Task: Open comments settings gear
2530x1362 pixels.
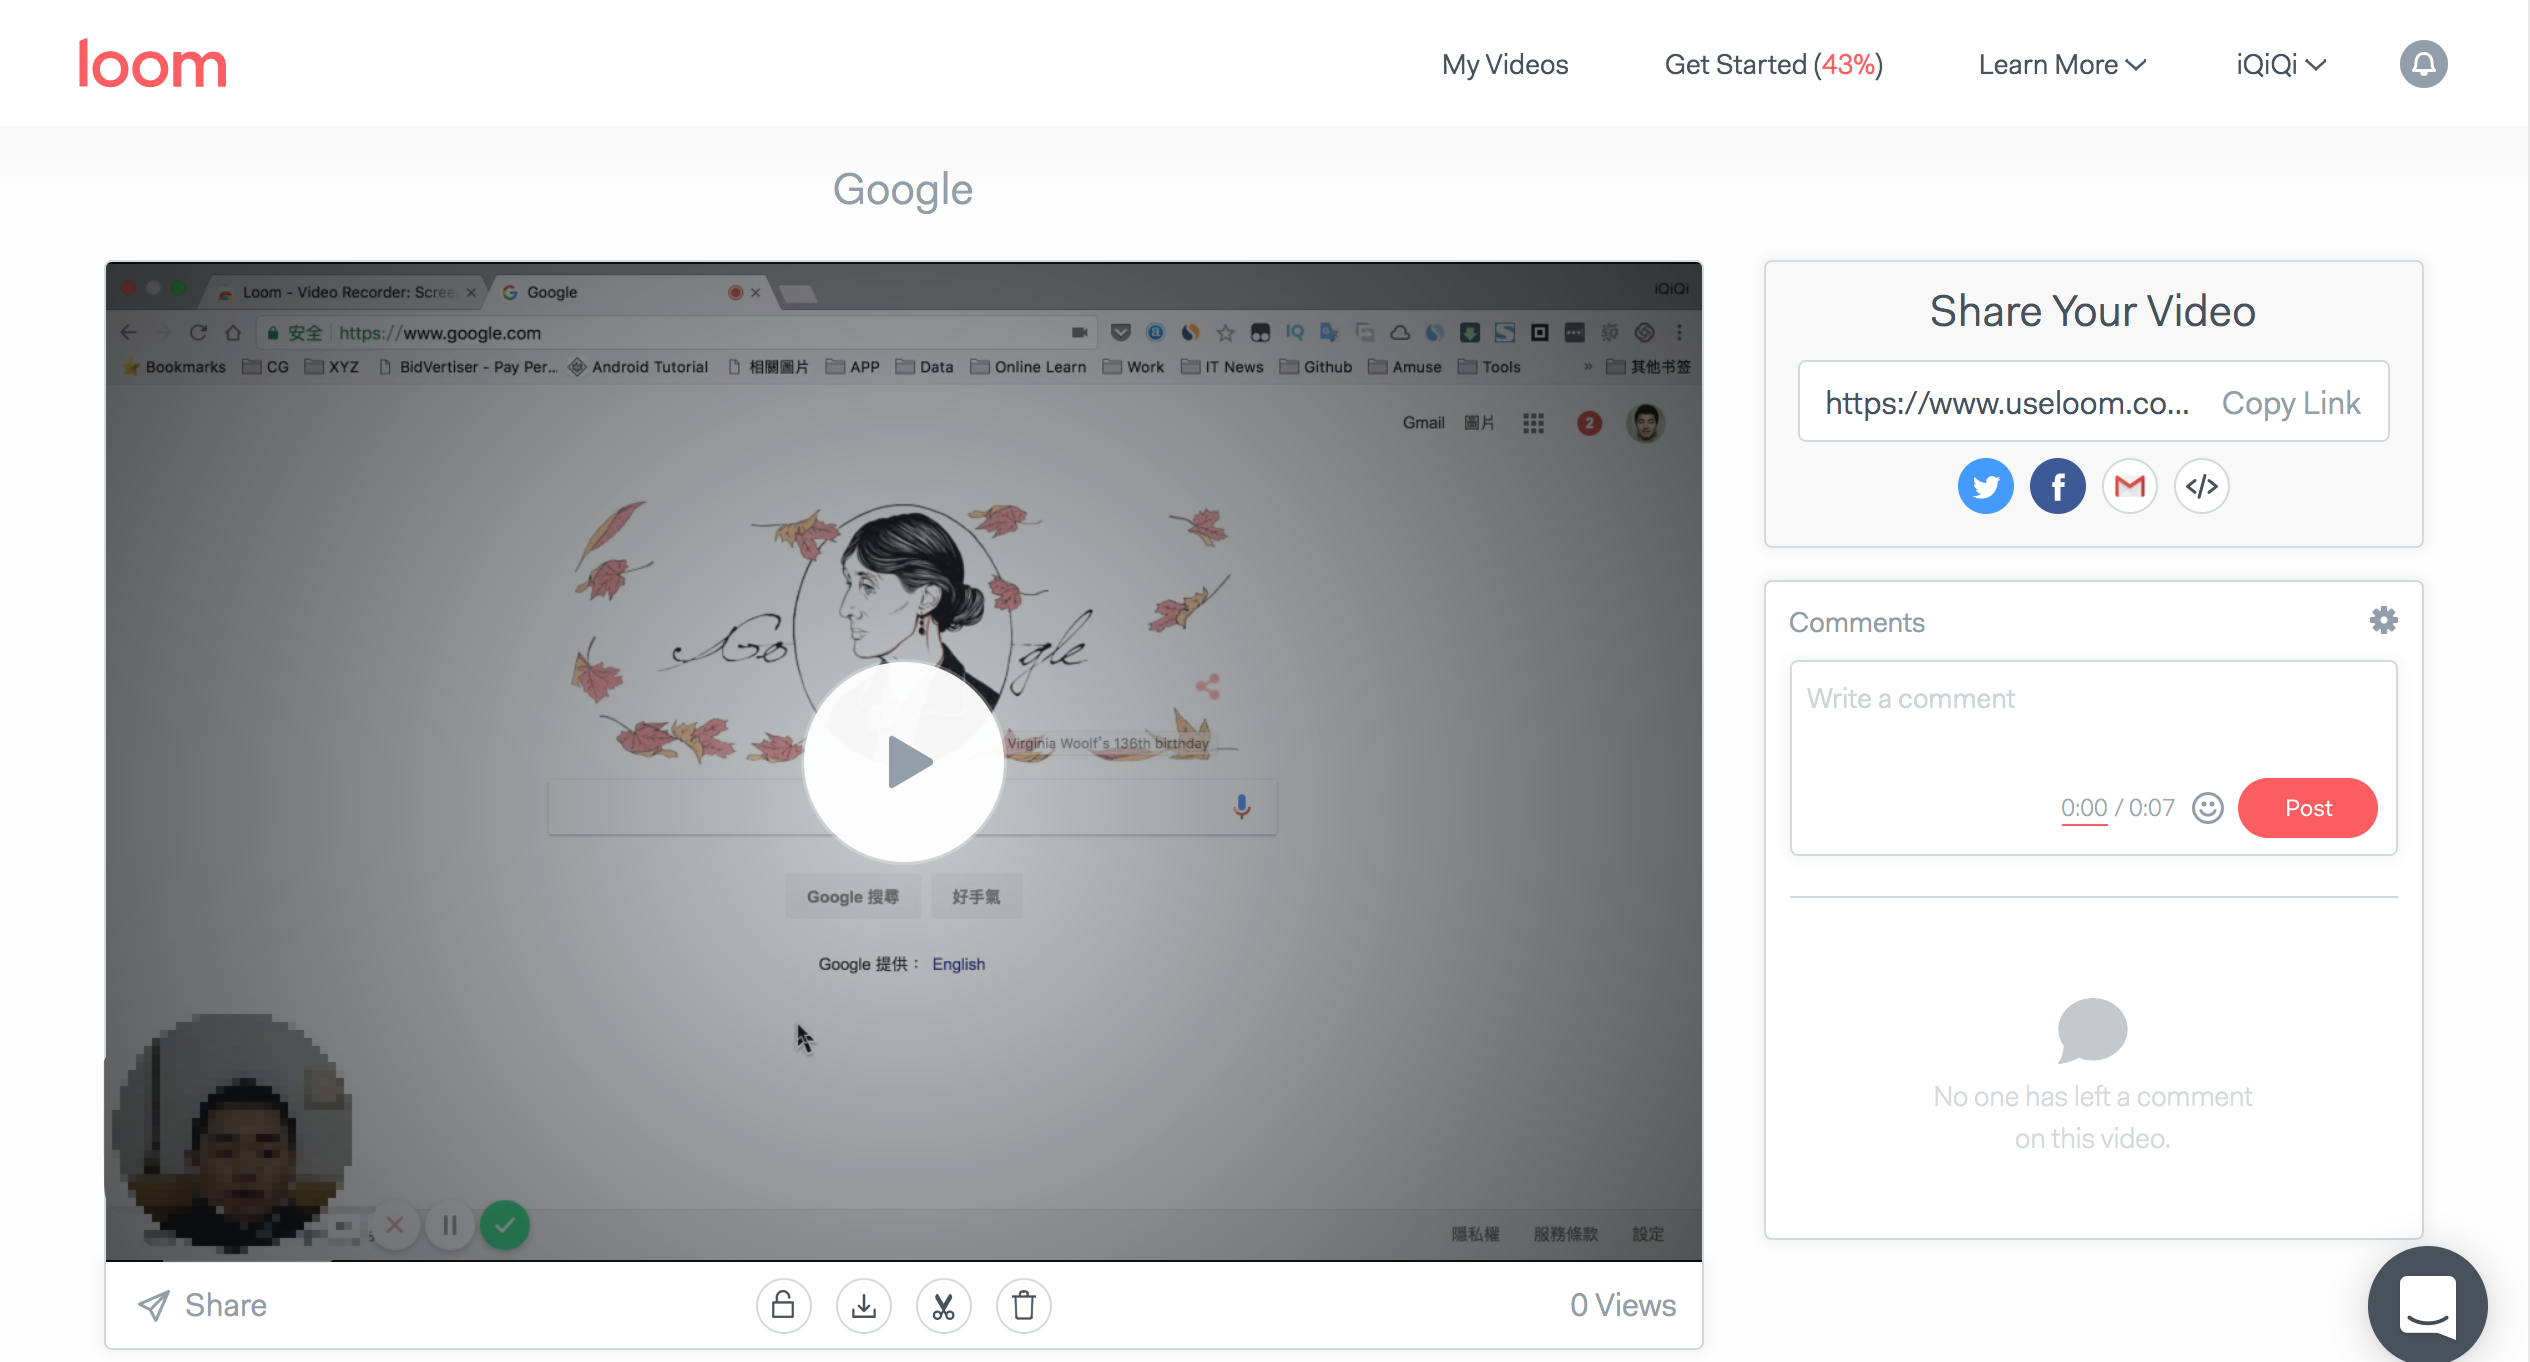Action: [x=2383, y=620]
